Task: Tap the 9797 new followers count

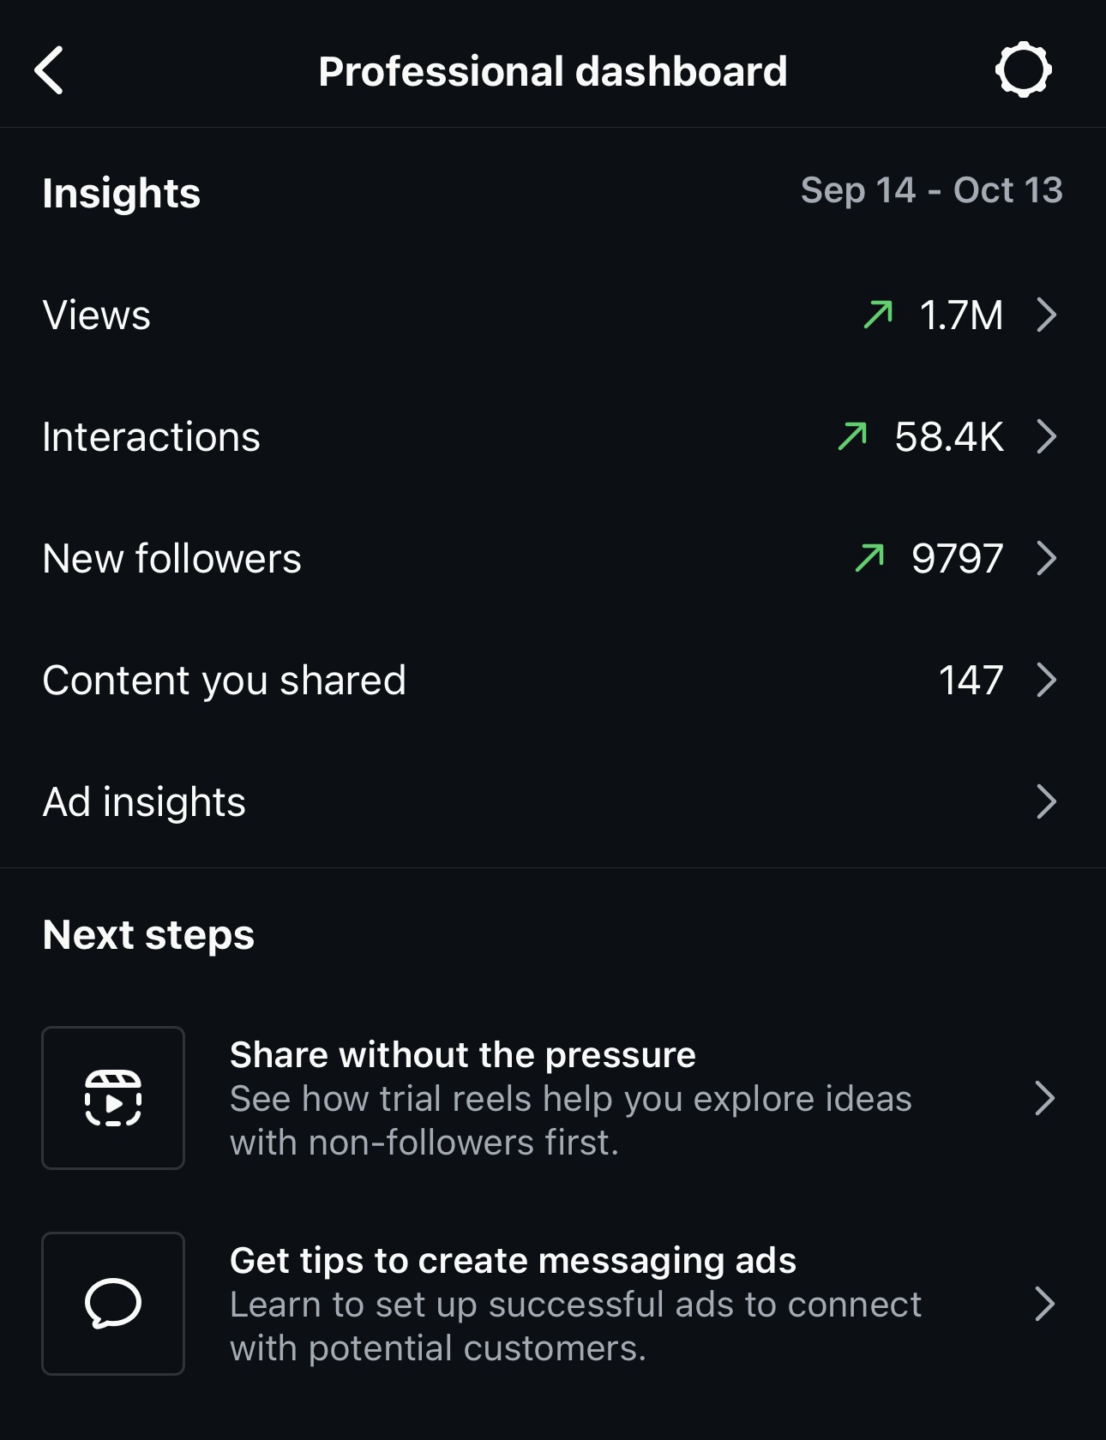Action: tap(957, 558)
